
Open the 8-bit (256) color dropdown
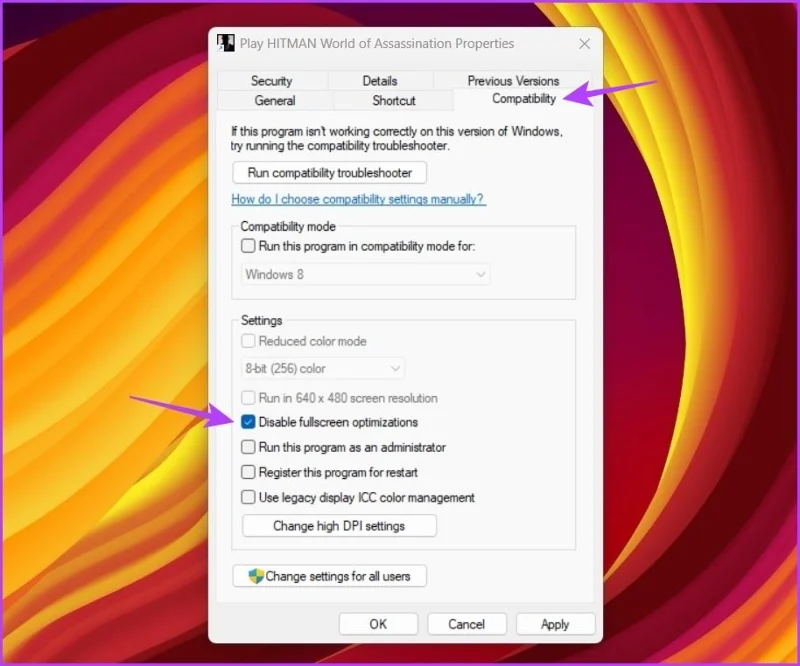coord(322,368)
